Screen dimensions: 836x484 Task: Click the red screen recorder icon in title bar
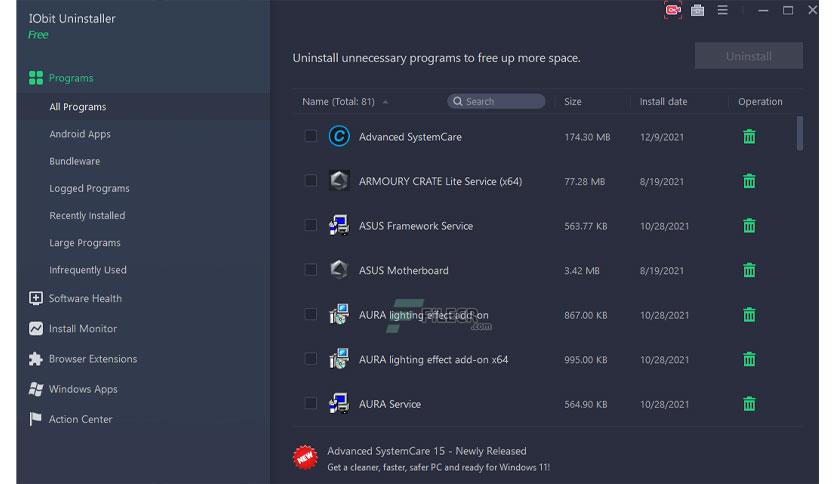click(x=673, y=10)
